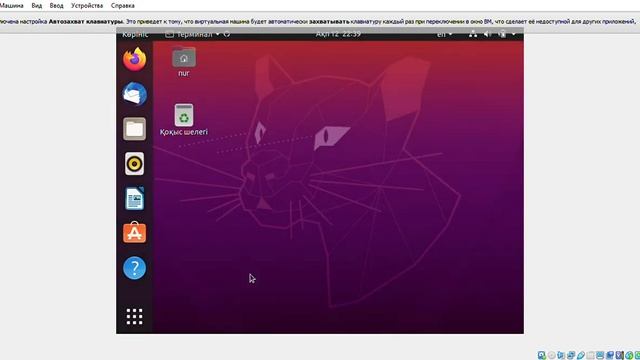Viewport: 640px width, 360px height.
Task: Open the Help question mark icon
Action: tap(135, 268)
